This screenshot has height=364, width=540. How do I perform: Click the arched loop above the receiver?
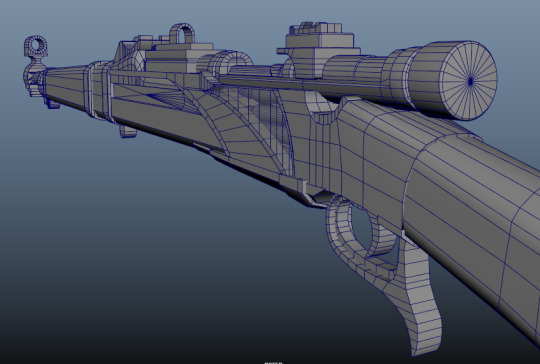pyautogui.click(x=182, y=33)
